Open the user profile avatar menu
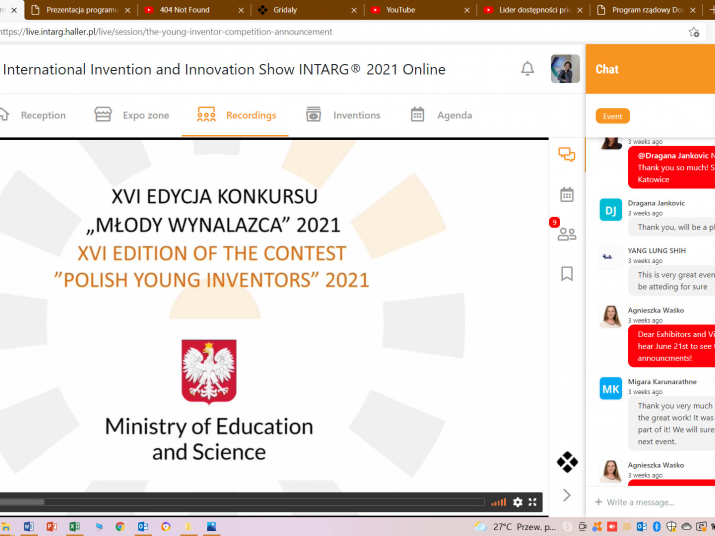Viewport: 715px width, 536px height. click(x=565, y=69)
